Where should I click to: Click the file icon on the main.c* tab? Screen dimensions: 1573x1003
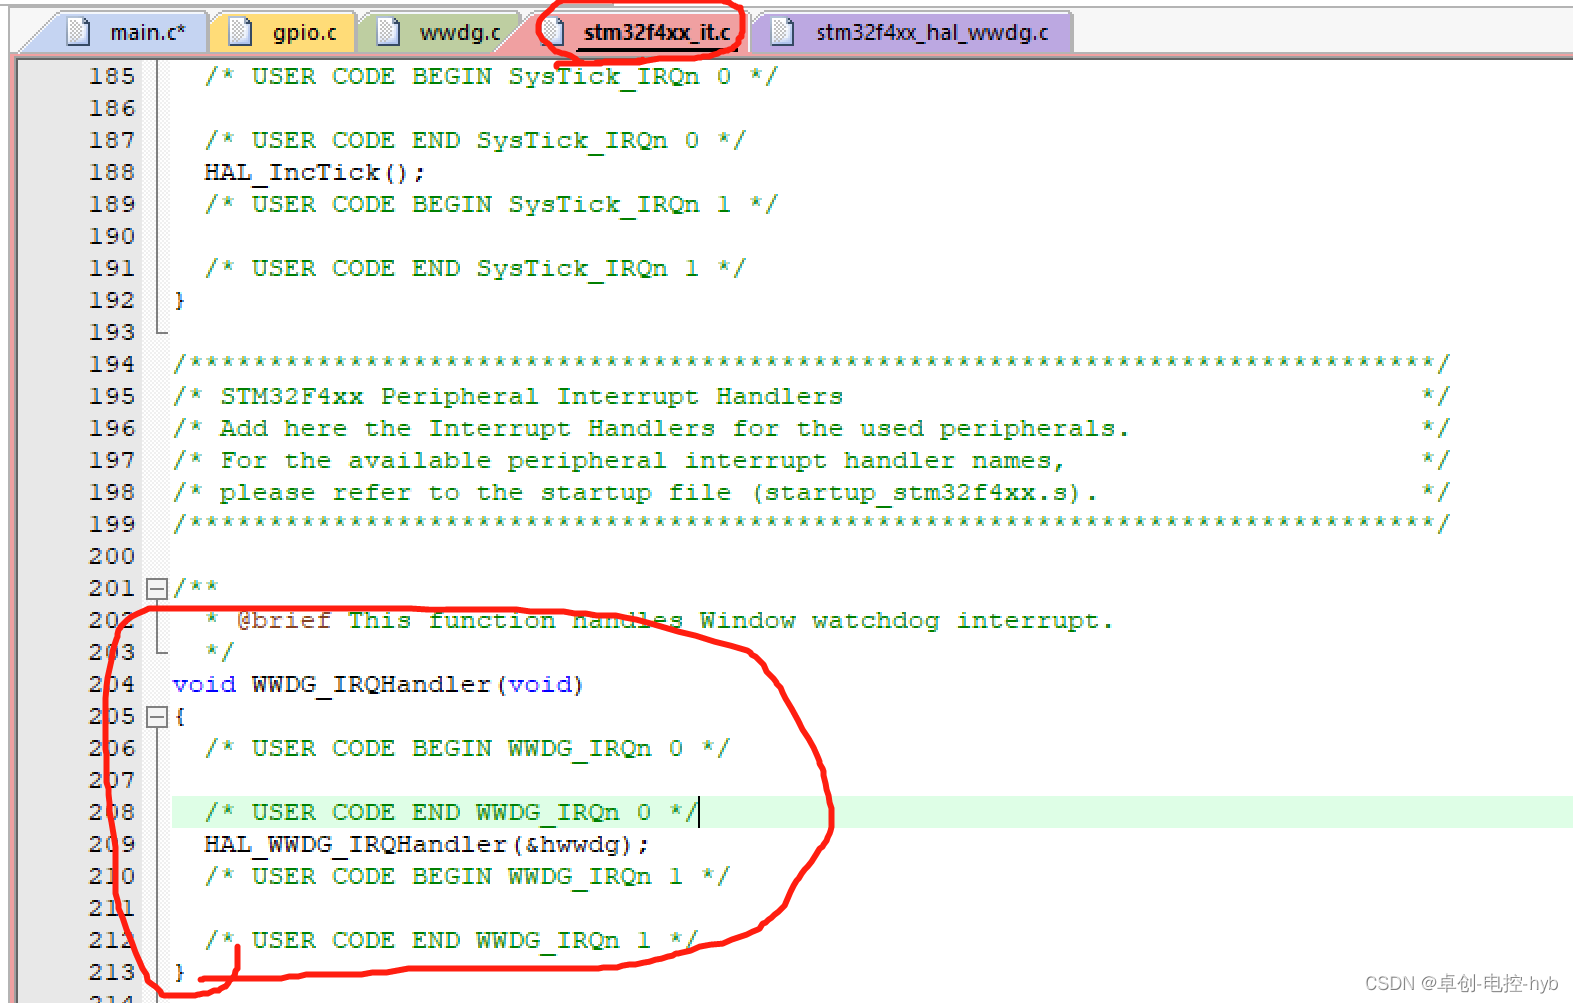coord(78,32)
